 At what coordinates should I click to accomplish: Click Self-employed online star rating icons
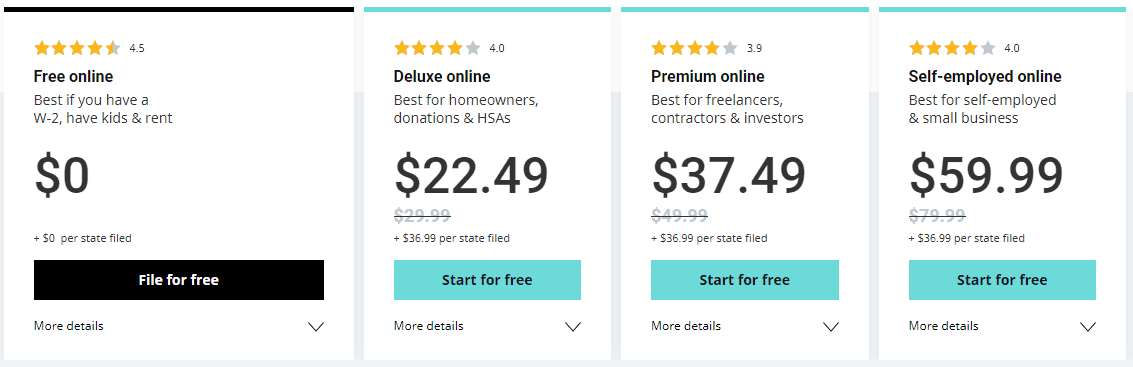click(952, 48)
